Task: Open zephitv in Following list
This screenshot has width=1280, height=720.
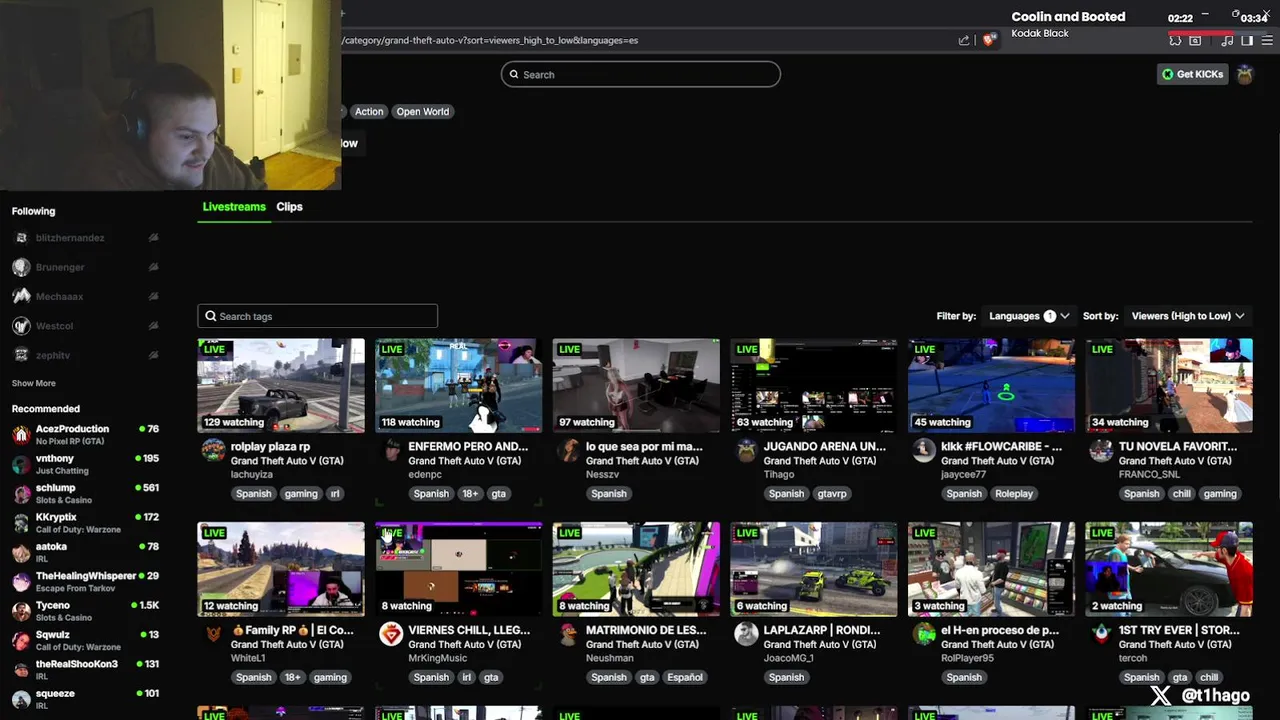Action: (x=85, y=355)
